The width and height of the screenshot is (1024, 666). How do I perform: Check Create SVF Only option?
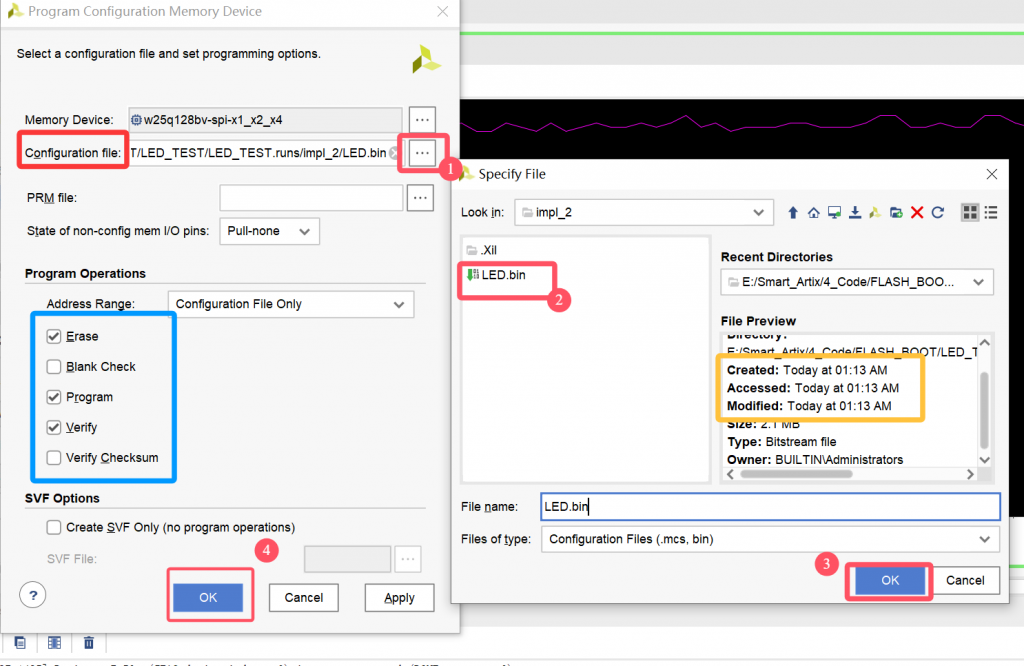coord(53,527)
